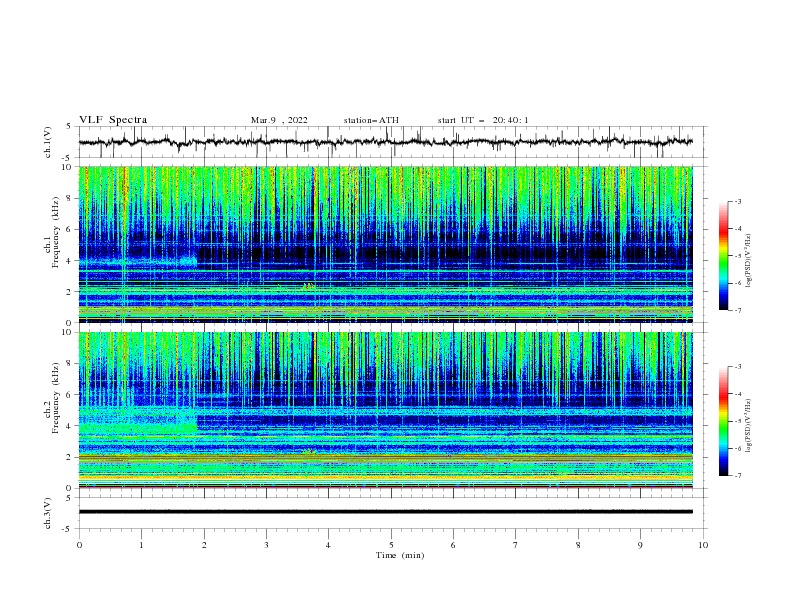Click the '2' tick on the time axis
The width and height of the screenshot is (792, 612).
point(204,545)
